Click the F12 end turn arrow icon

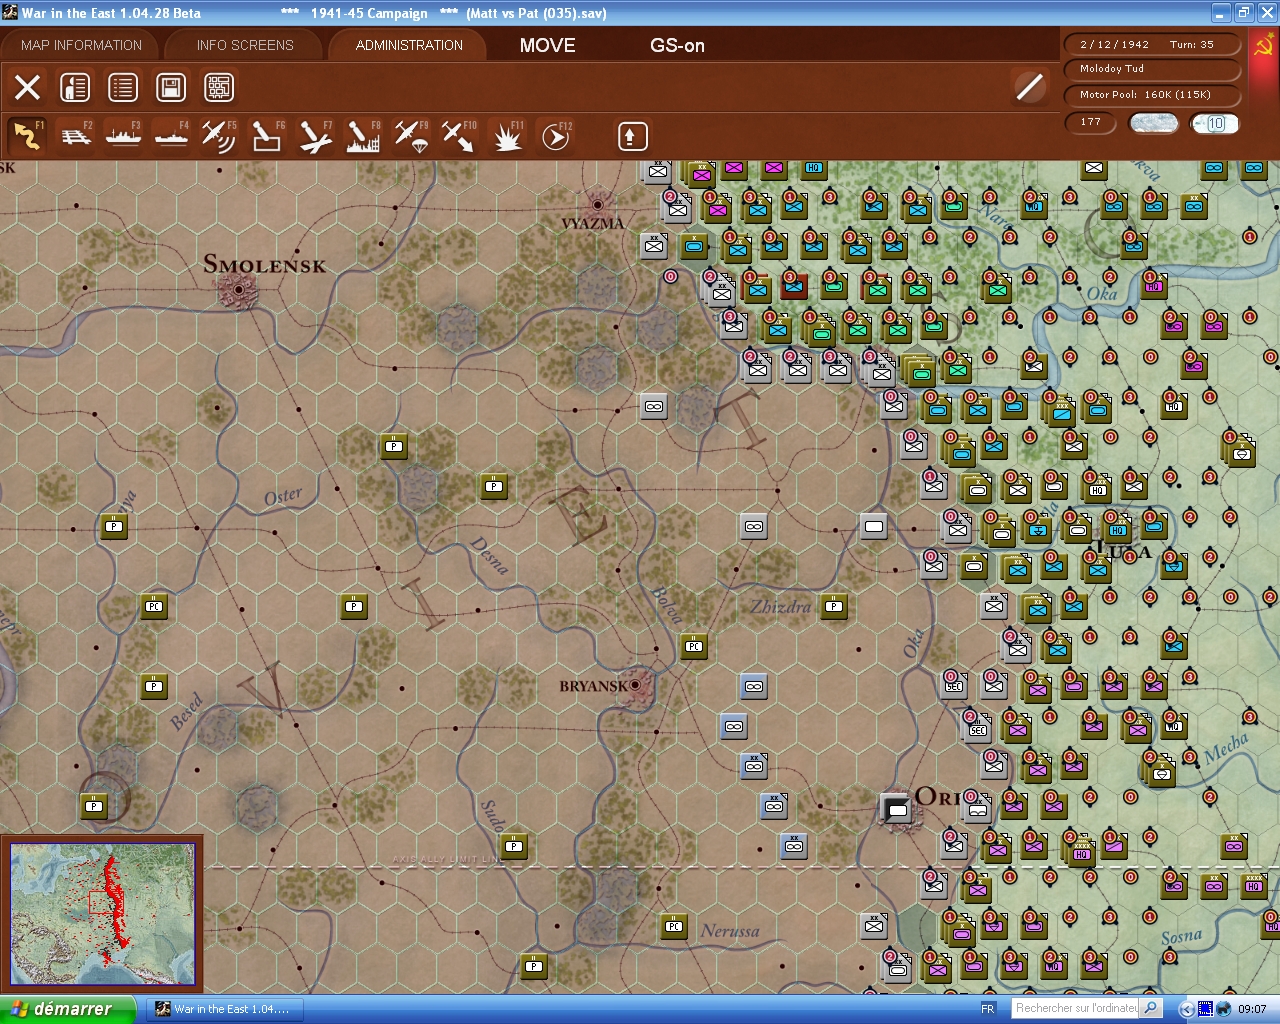pos(555,136)
